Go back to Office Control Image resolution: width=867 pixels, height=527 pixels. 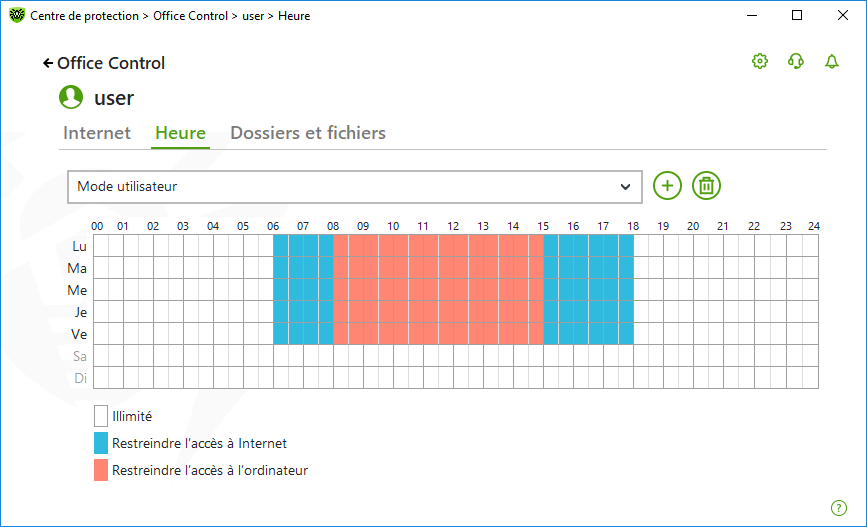(x=104, y=63)
